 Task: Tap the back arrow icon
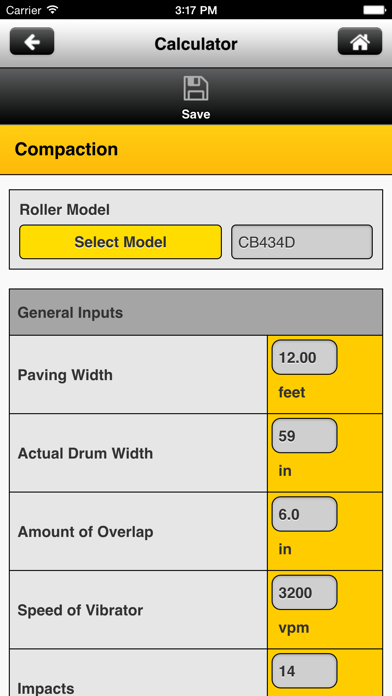[x=32, y=41]
